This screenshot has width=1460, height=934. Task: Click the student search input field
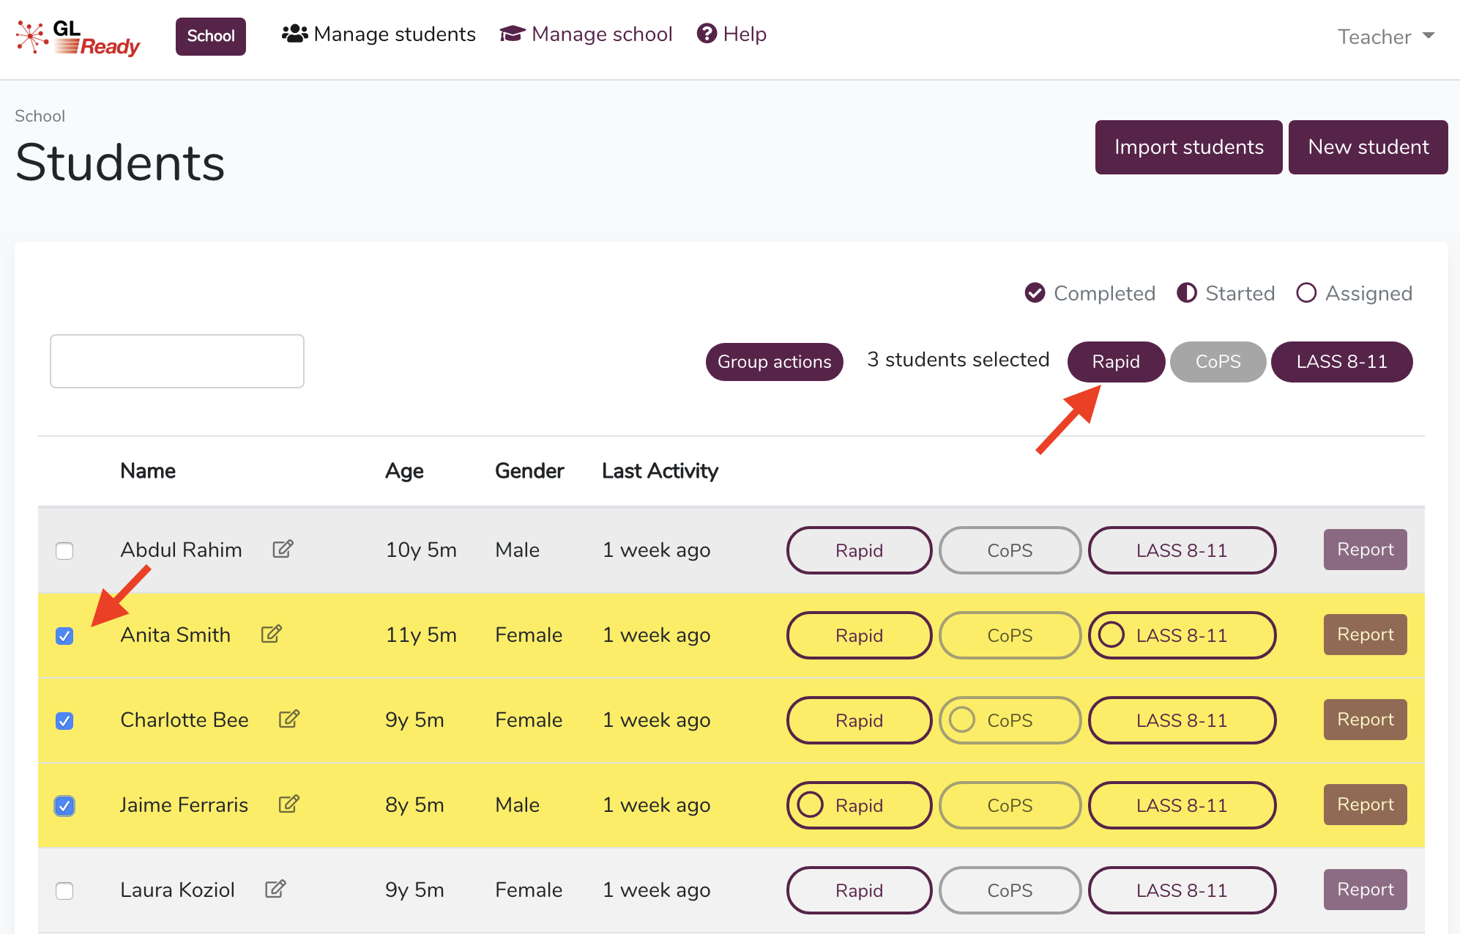pos(176,361)
